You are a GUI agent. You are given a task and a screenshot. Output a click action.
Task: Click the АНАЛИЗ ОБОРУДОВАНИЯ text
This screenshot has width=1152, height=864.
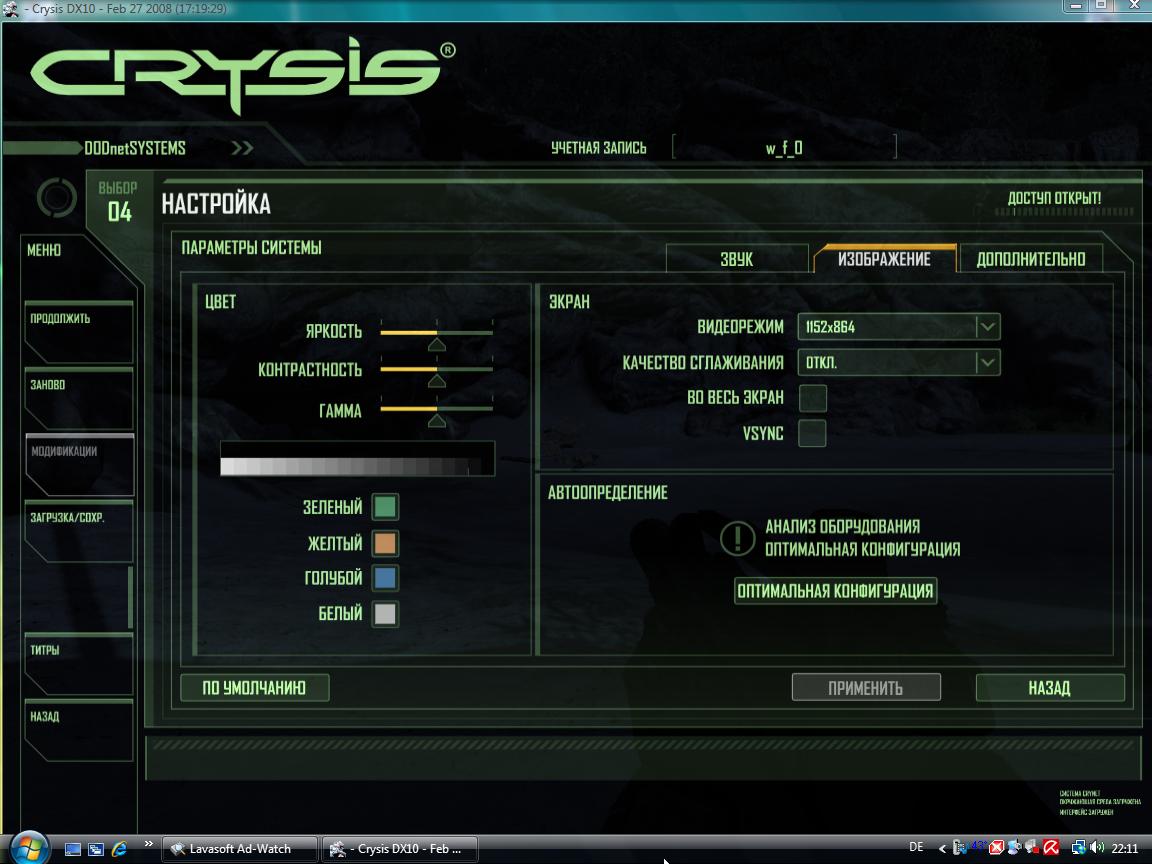(x=842, y=527)
